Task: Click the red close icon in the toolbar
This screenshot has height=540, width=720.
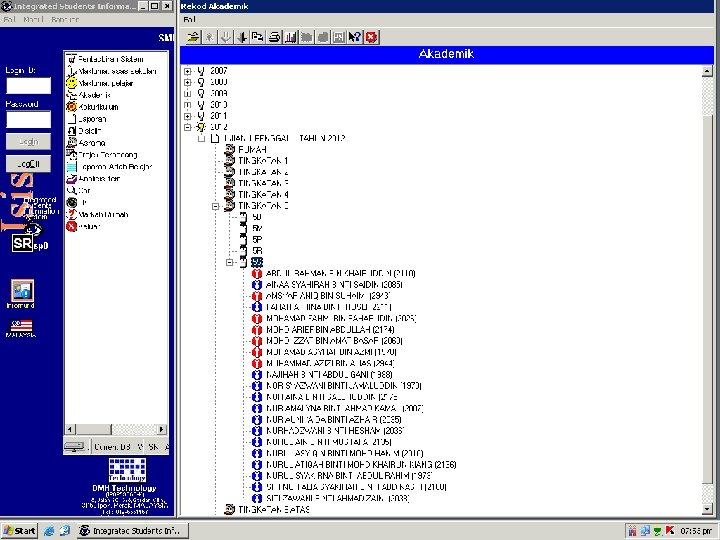Action: coord(371,37)
